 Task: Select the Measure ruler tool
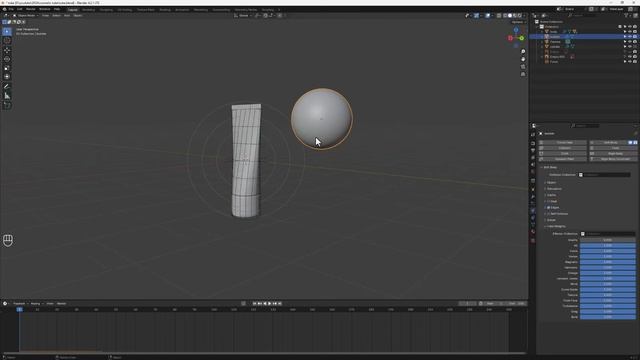pyautogui.click(x=7, y=96)
